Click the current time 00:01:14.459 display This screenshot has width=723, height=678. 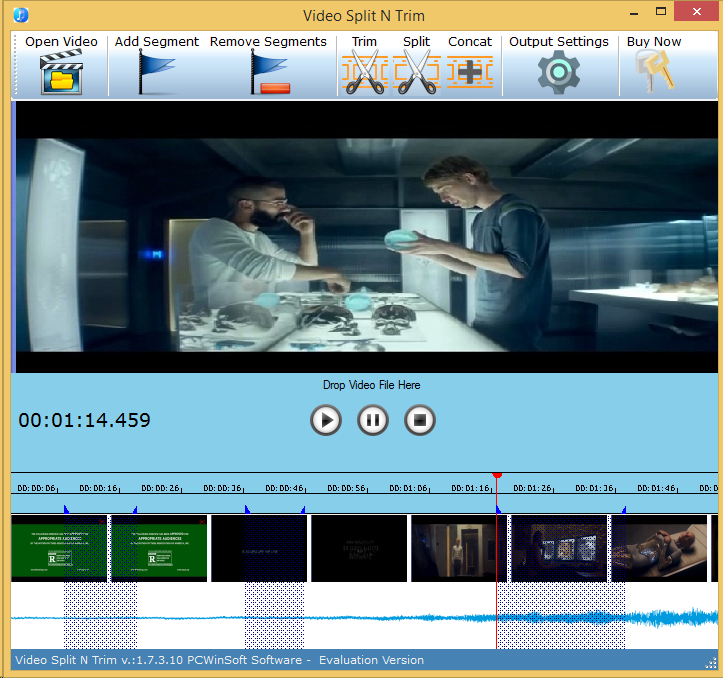(84, 420)
